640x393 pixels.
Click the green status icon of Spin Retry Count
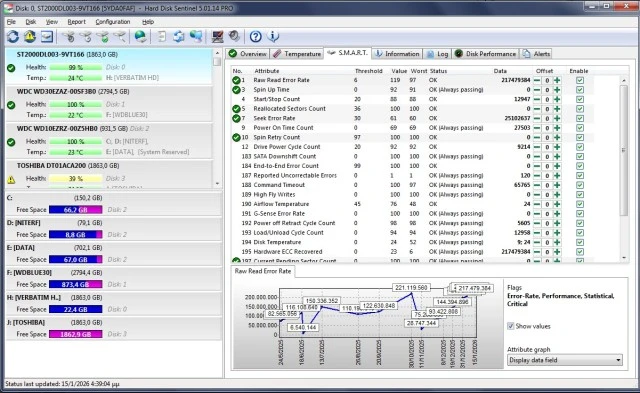click(236, 137)
